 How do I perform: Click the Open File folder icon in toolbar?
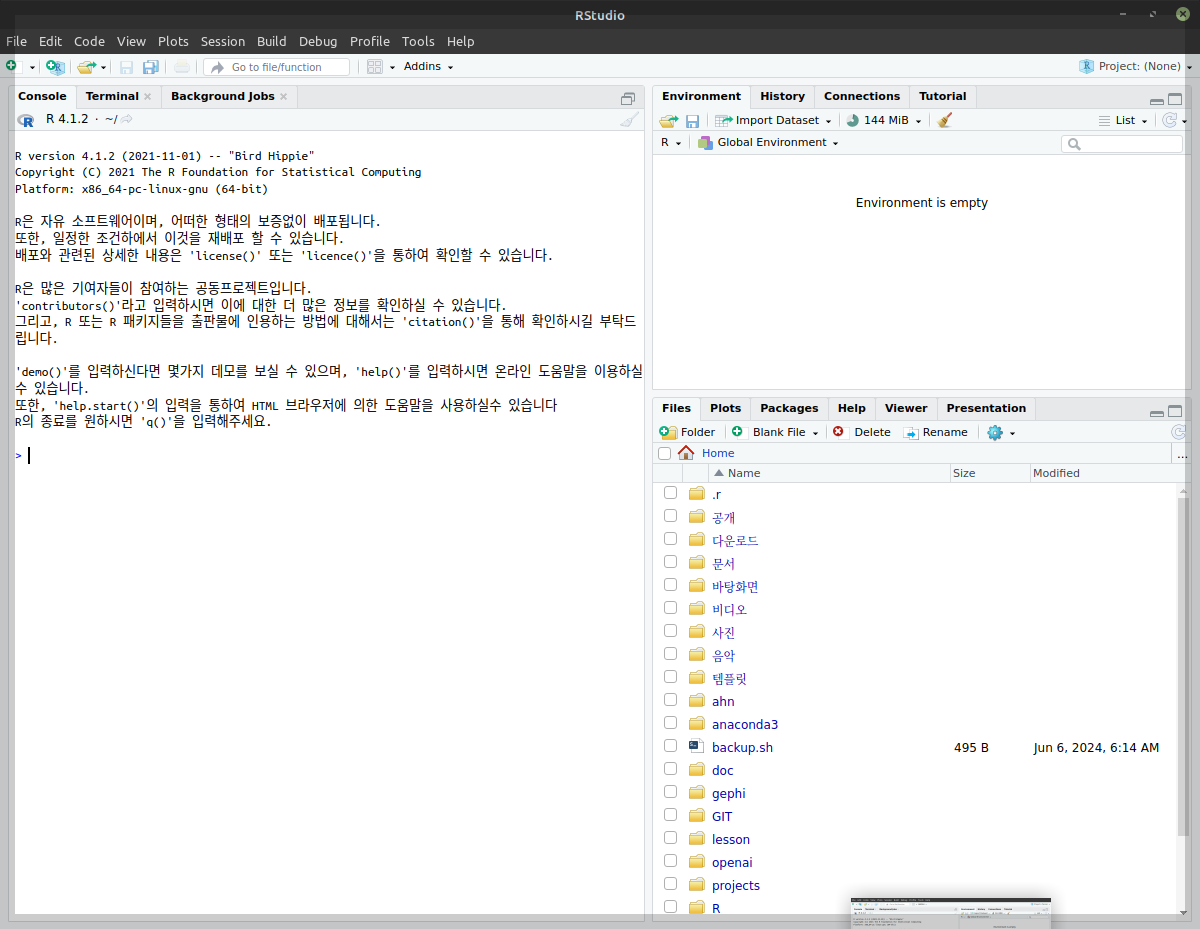[x=86, y=67]
